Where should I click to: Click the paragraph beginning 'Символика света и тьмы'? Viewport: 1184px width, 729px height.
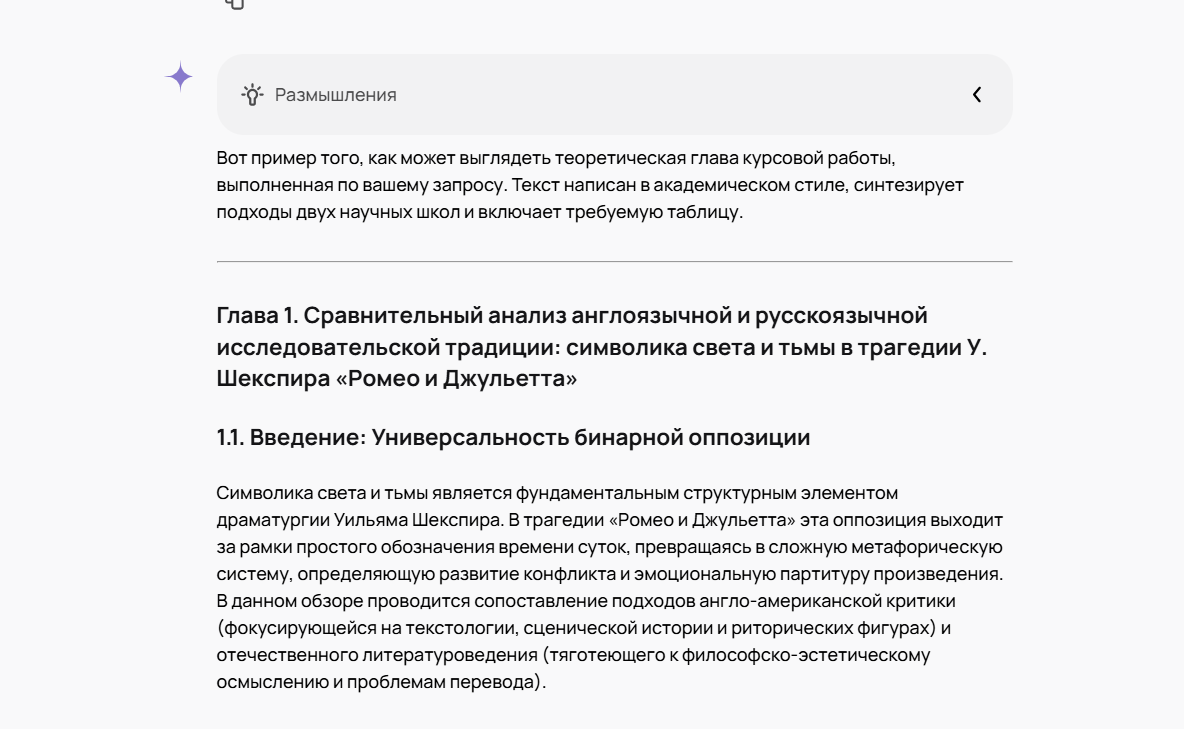[610, 587]
